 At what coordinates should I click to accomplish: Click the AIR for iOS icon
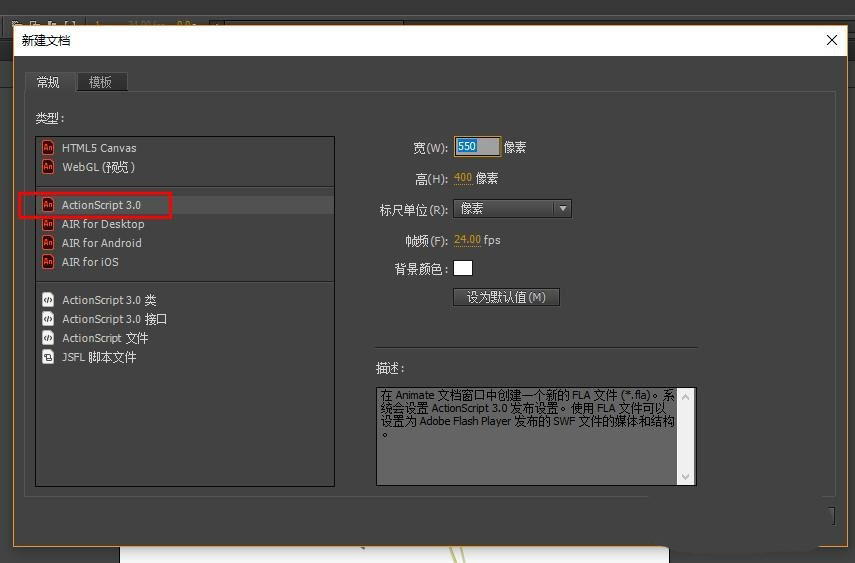48,262
